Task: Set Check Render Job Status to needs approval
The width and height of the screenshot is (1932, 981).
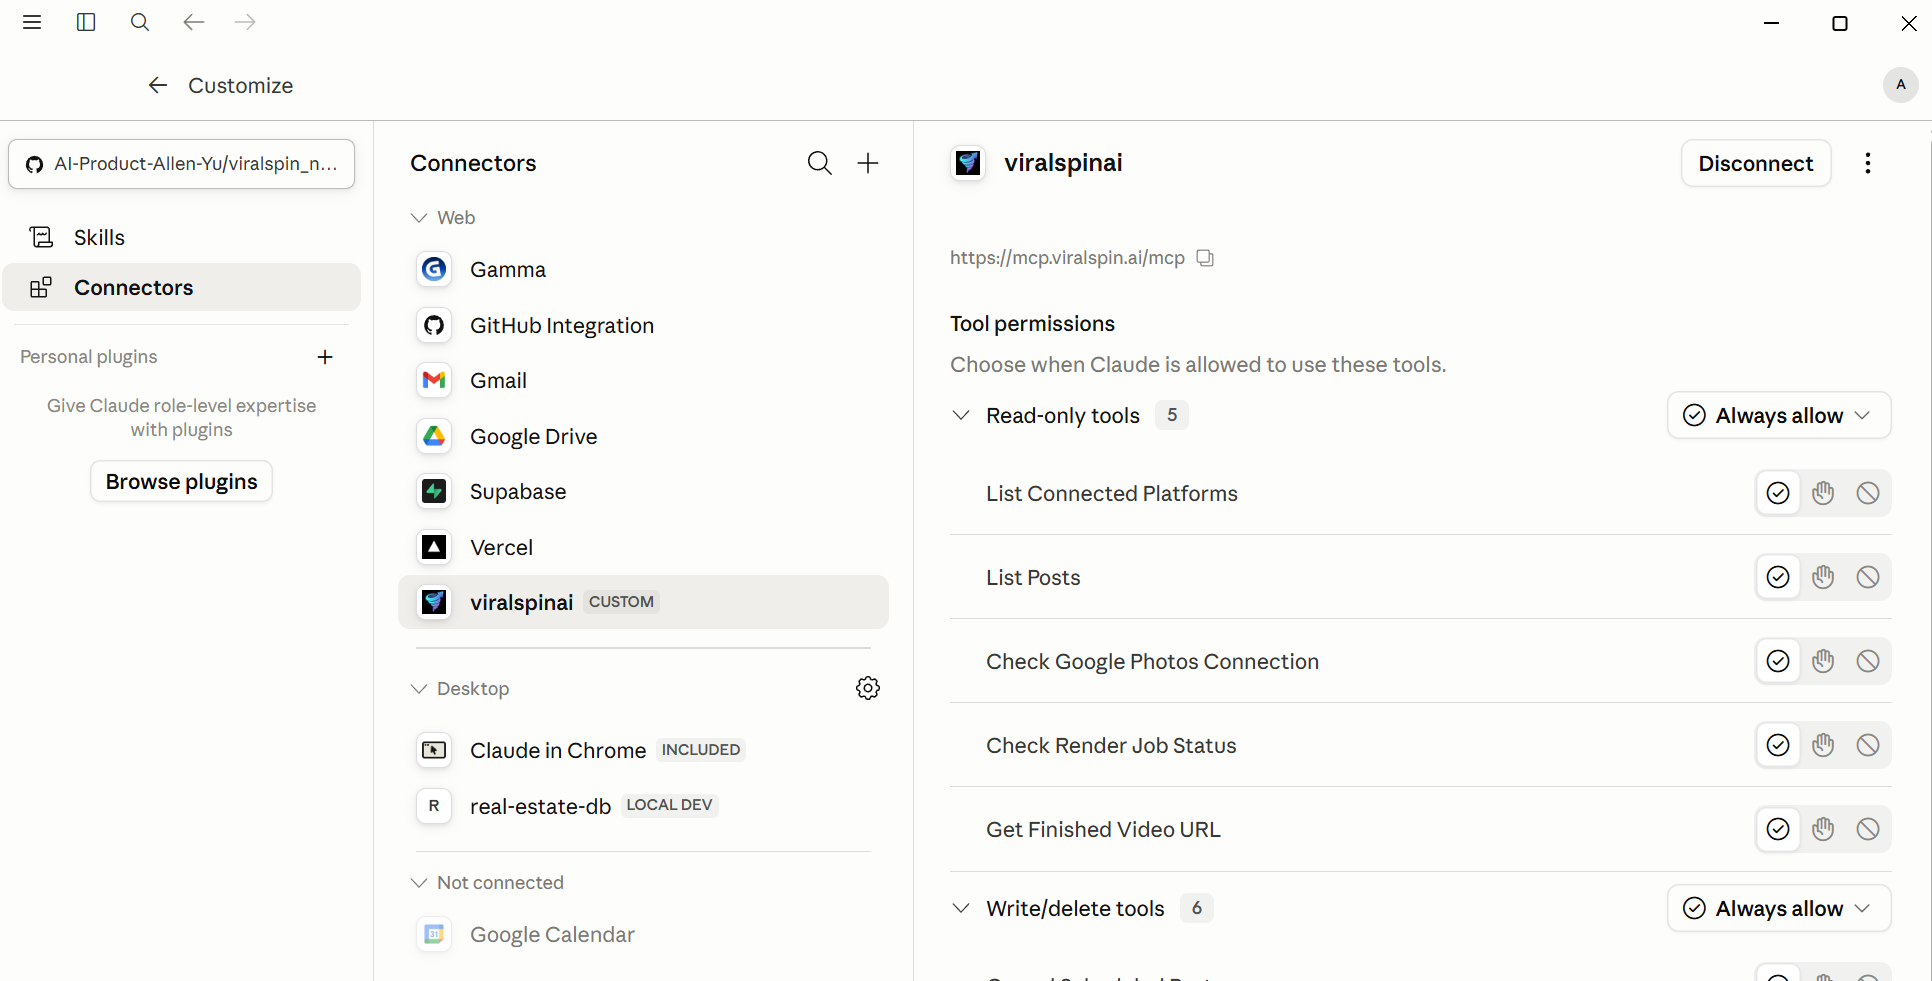Action: coord(1823,745)
